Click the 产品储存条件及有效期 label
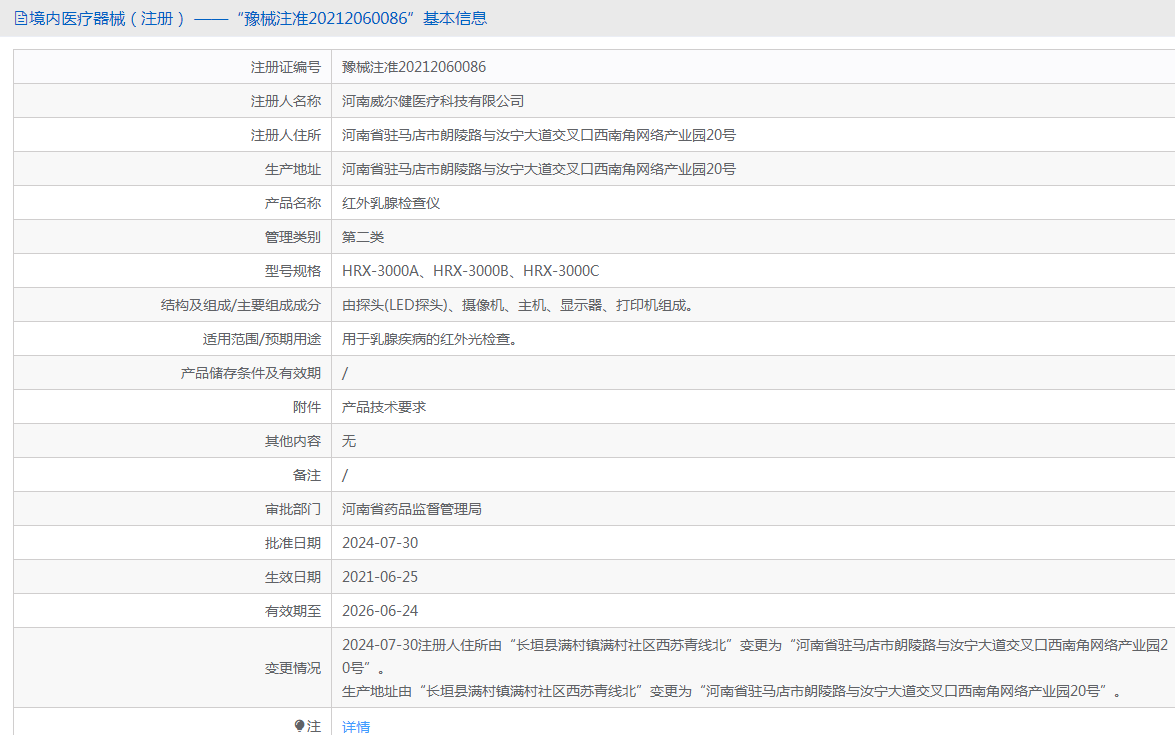This screenshot has height=735, width=1175. 250,373
